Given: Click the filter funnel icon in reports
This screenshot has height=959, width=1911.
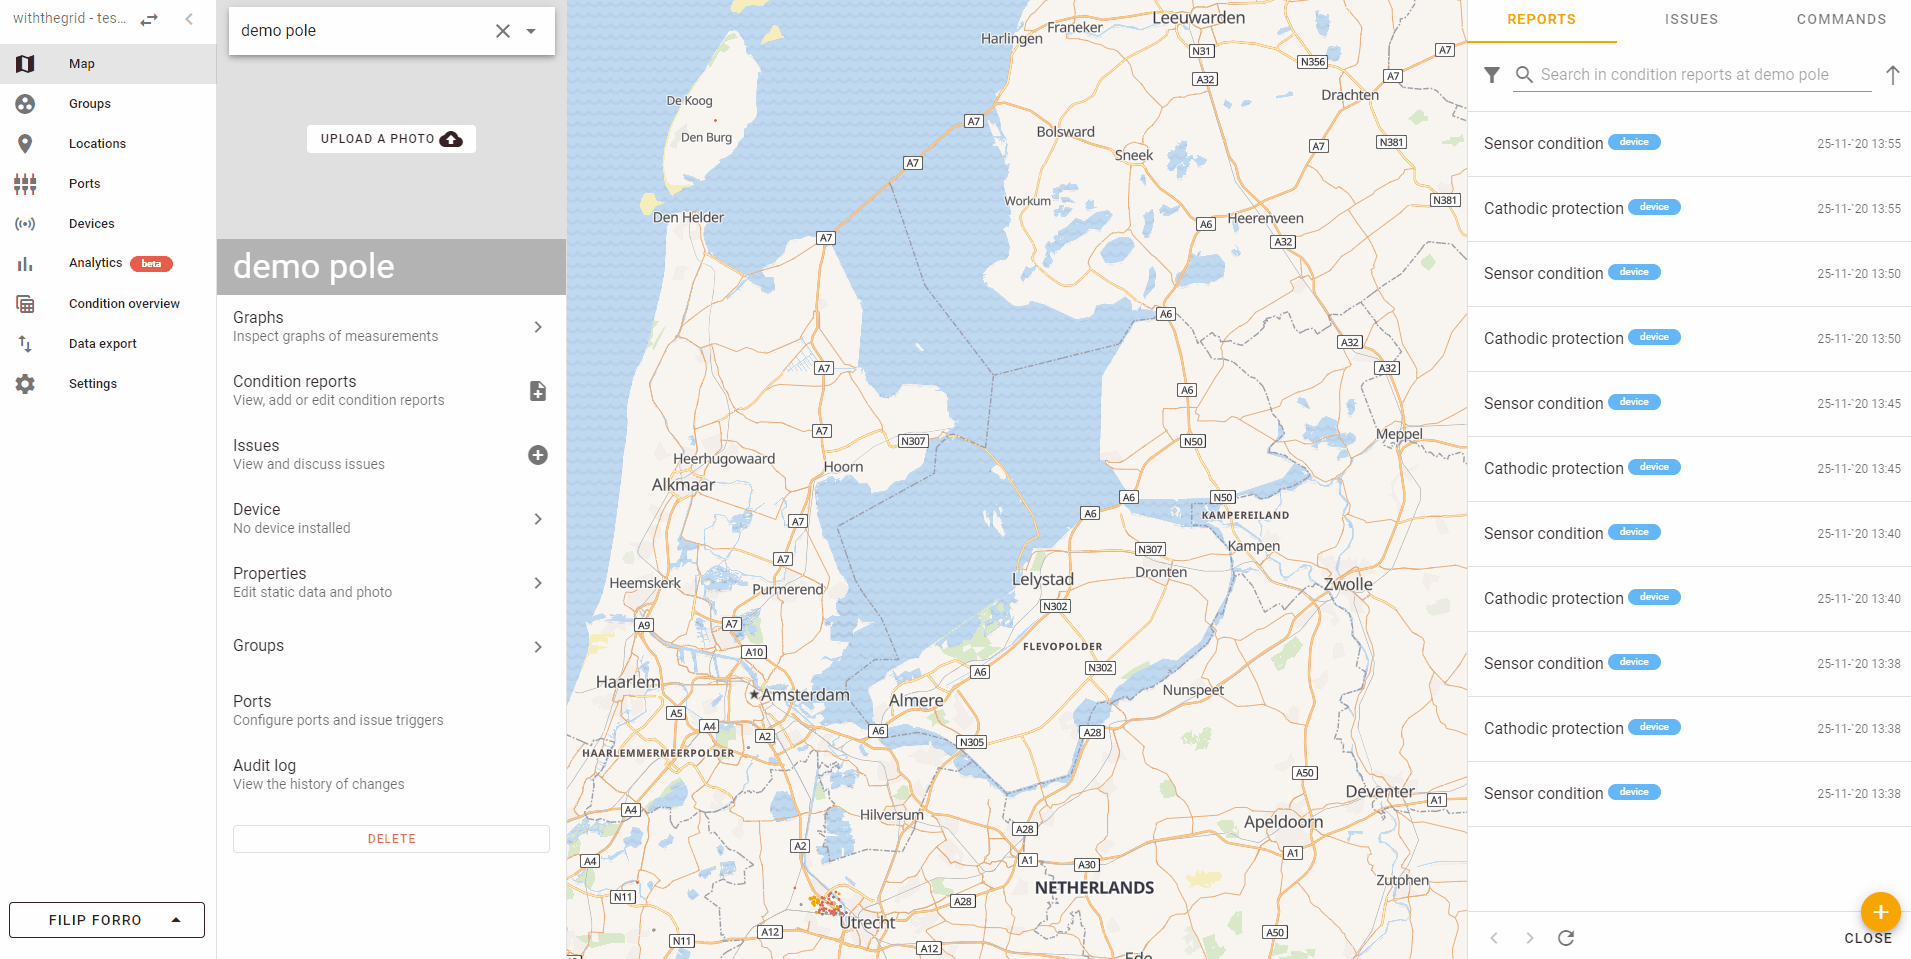Looking at the screenshot, I should [1492, 75].
